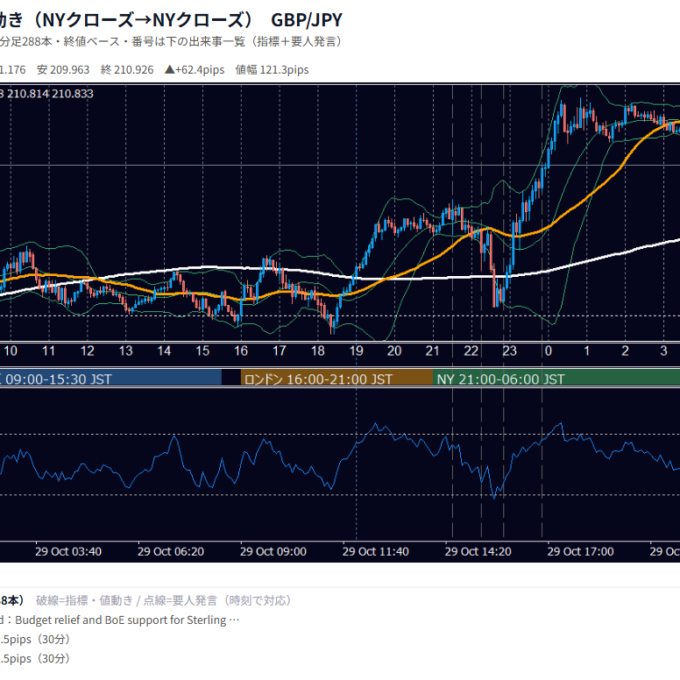680x680 pixels.
Task: Click the hour 22 axis label
Action: click(471, 351)
